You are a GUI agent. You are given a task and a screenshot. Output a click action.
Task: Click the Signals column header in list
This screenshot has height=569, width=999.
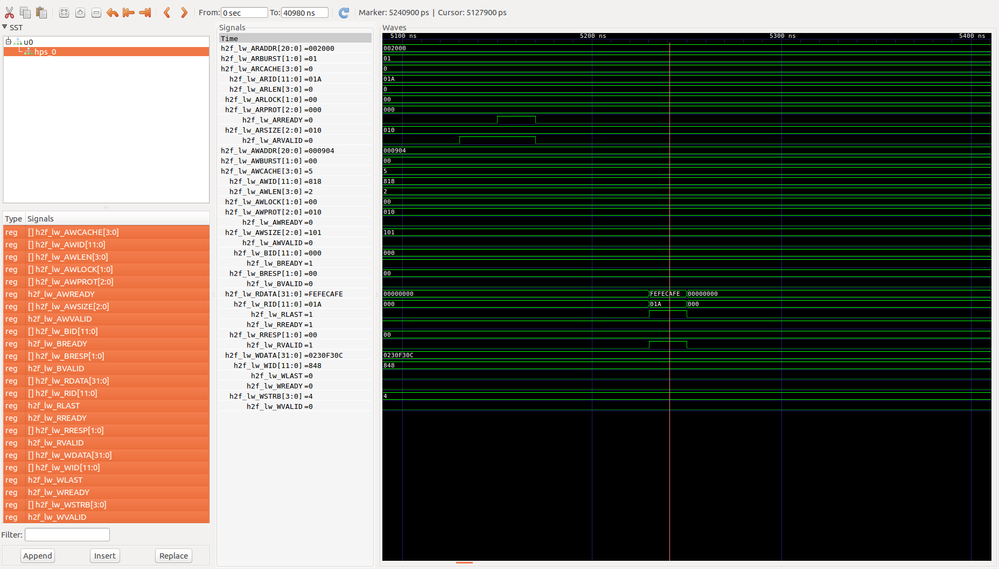pyautogui.click(x=40, y=219)
